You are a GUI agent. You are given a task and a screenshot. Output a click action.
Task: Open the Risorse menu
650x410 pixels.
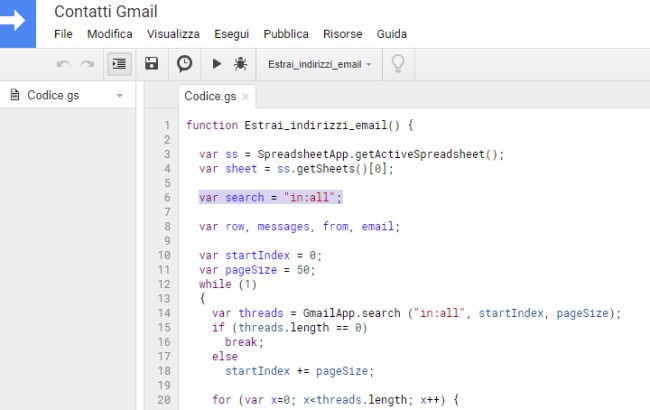(x=342, y=34)
